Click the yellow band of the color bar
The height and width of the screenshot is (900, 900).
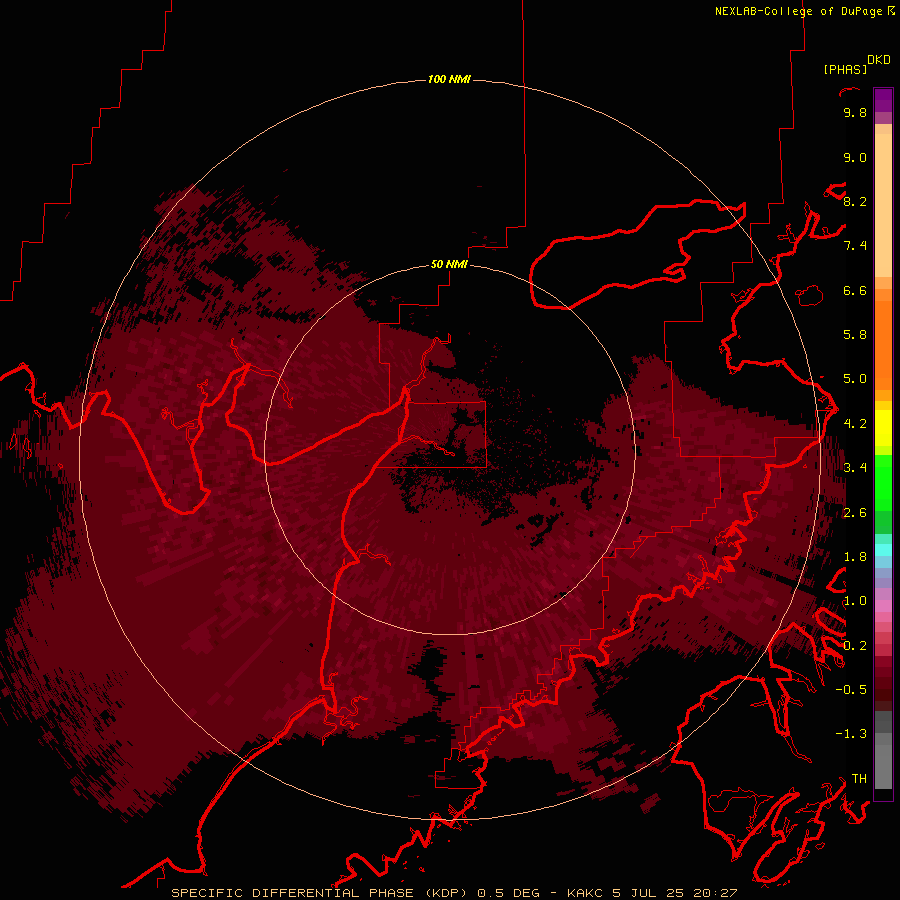(x=883, y=428)
